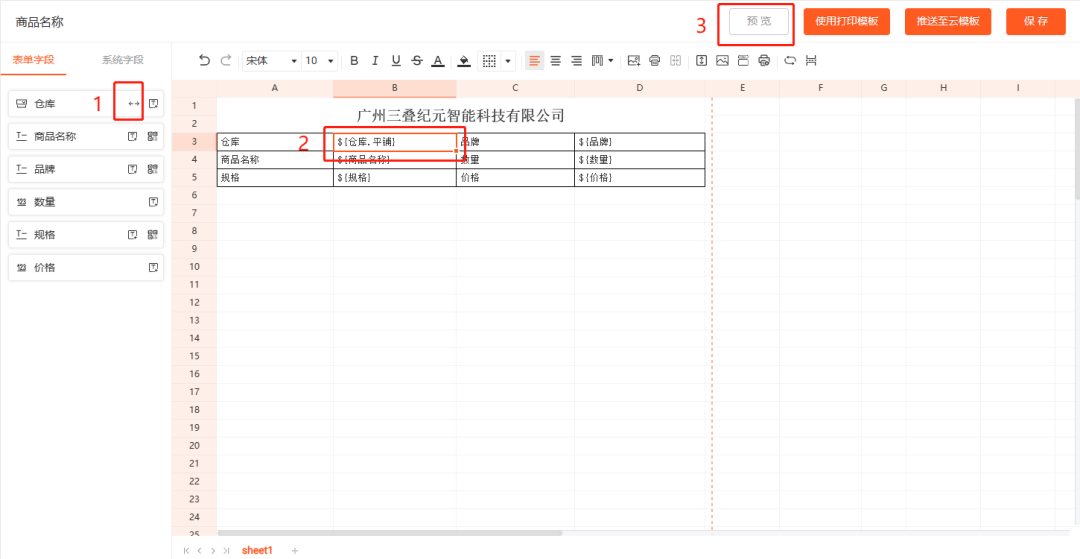The height and width of the screenshot is (559, 1080).
Task: Select the 商品名称 label cell in the sheet
Action: pyautogui.click(x=275, y=160)
